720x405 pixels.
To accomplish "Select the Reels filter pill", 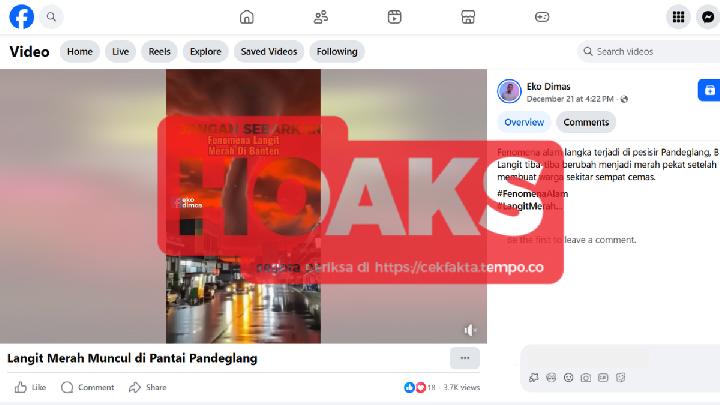I will pyautogui.click(x=159, y=51).
